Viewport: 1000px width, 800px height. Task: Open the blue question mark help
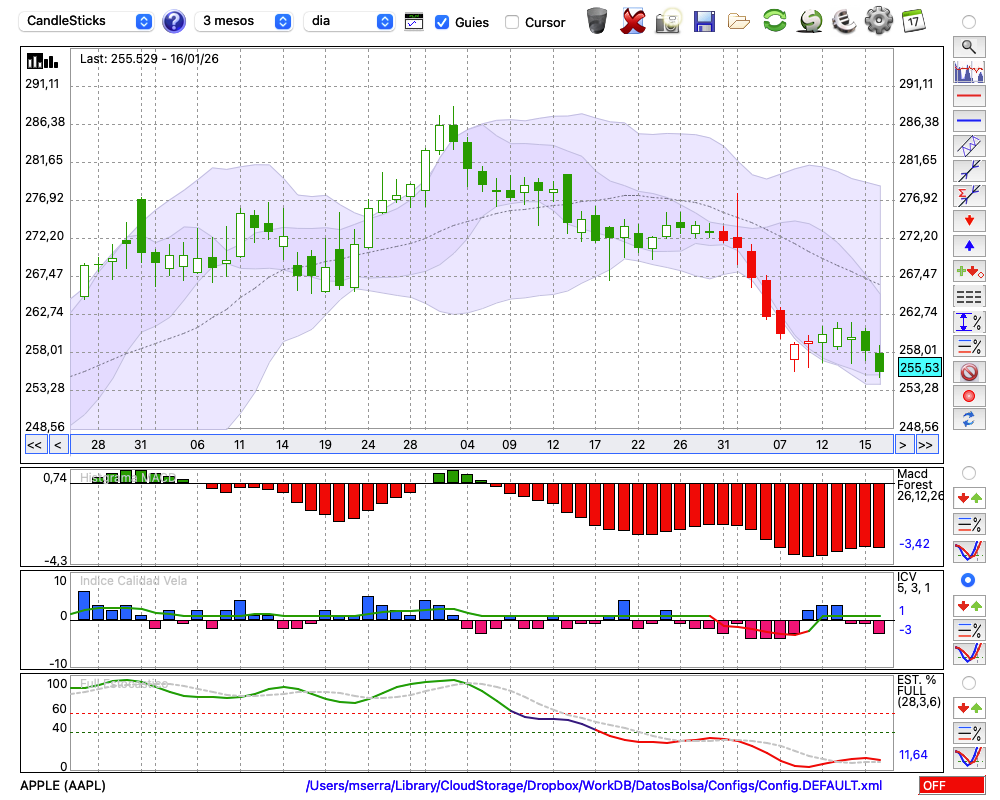click(173, 21)
